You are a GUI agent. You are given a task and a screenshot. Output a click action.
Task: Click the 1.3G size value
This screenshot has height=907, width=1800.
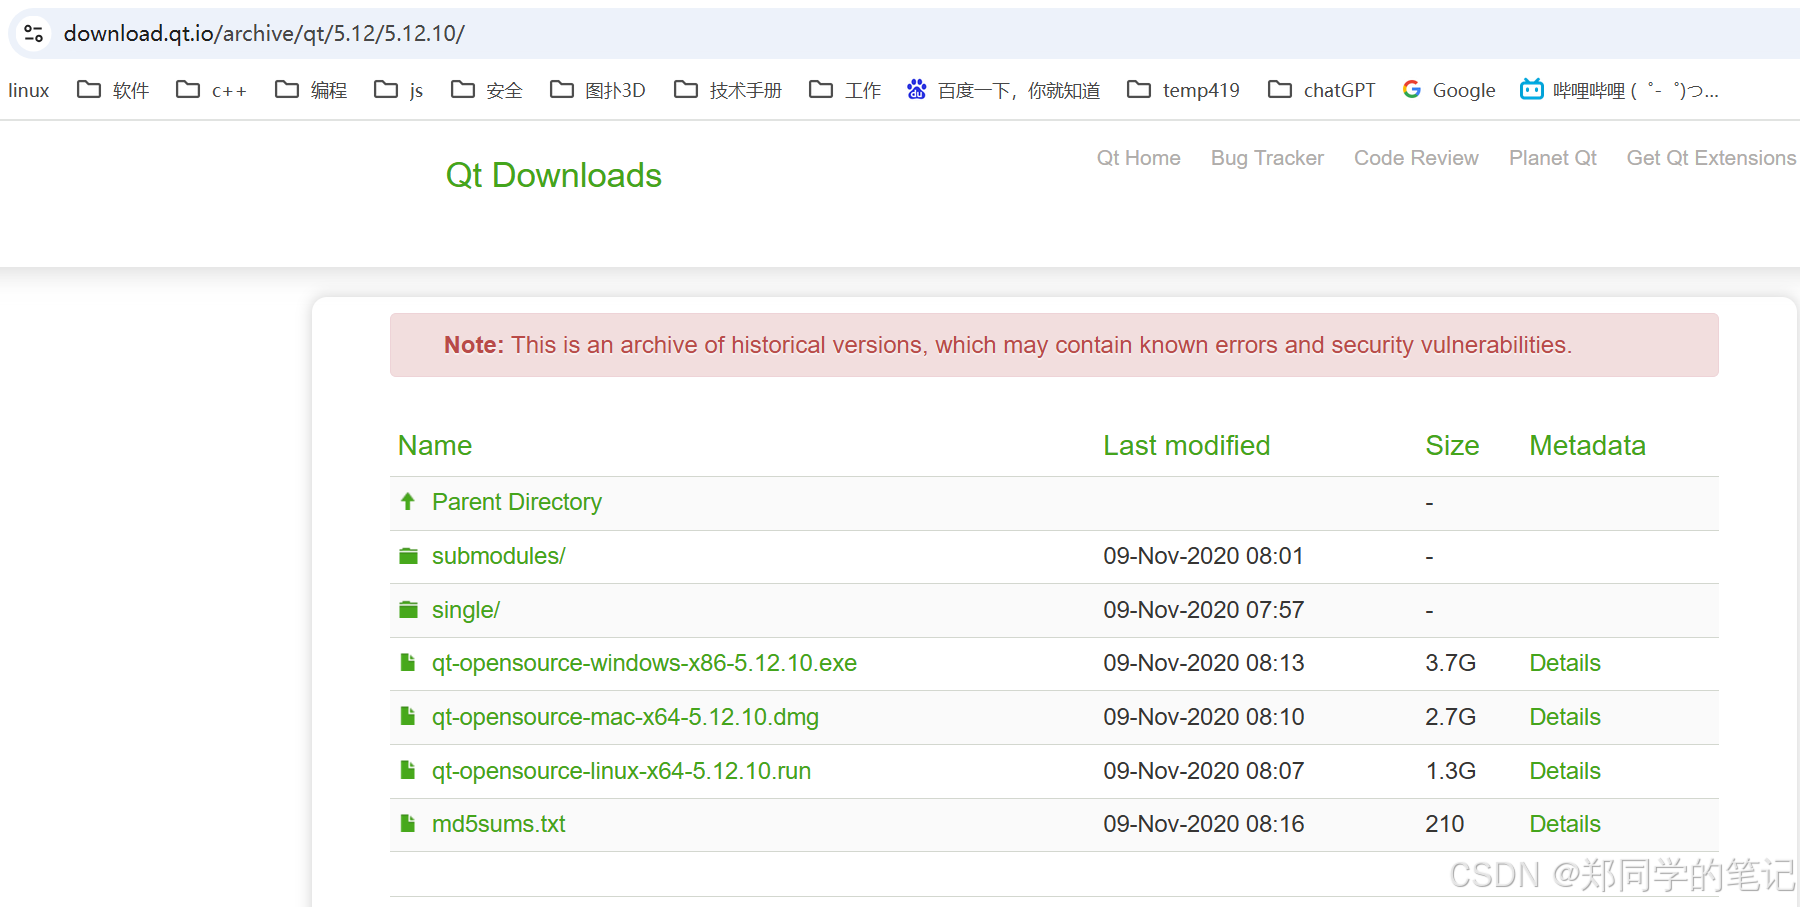[1450, 771]
